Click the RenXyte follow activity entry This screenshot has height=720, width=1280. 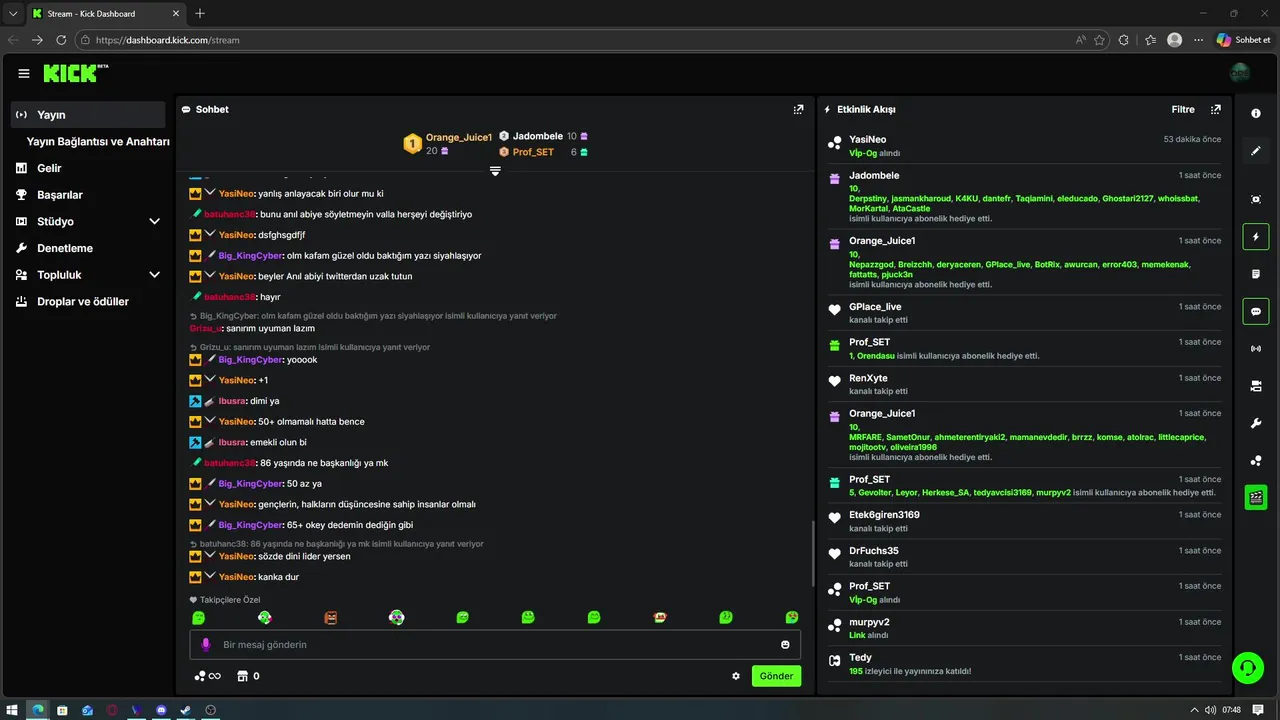coord(1025,384)
